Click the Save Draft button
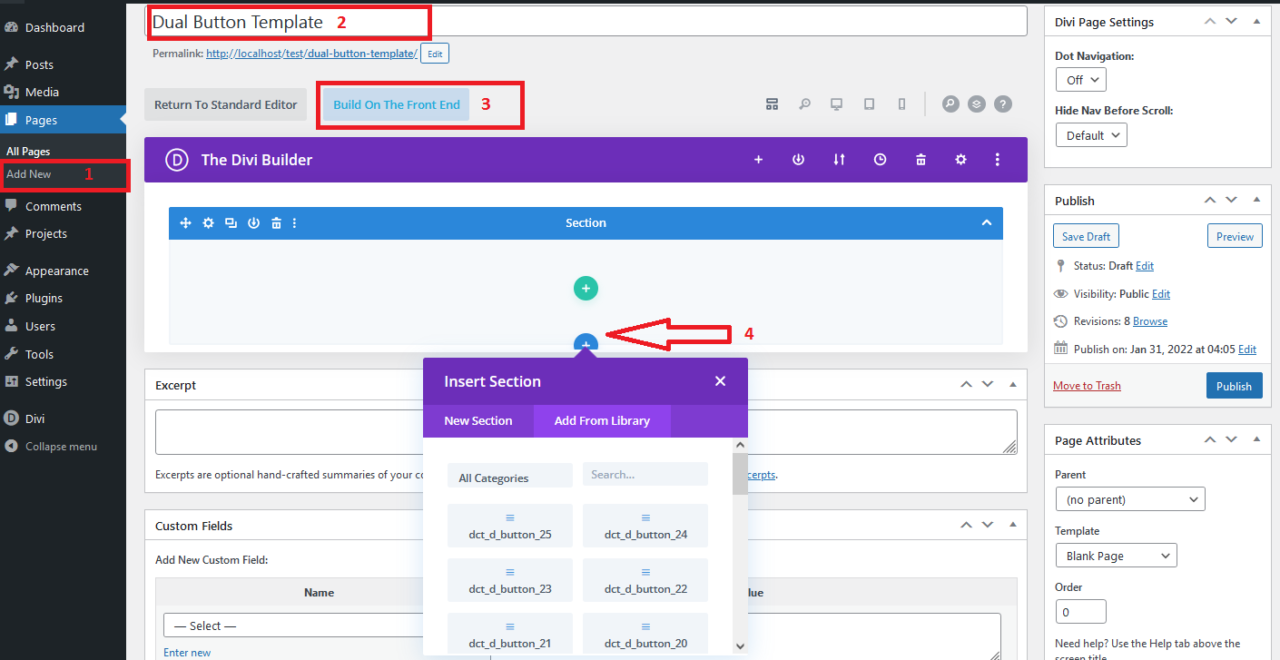Viewport: 1280px width, 660px height. tap(1086, 236)
